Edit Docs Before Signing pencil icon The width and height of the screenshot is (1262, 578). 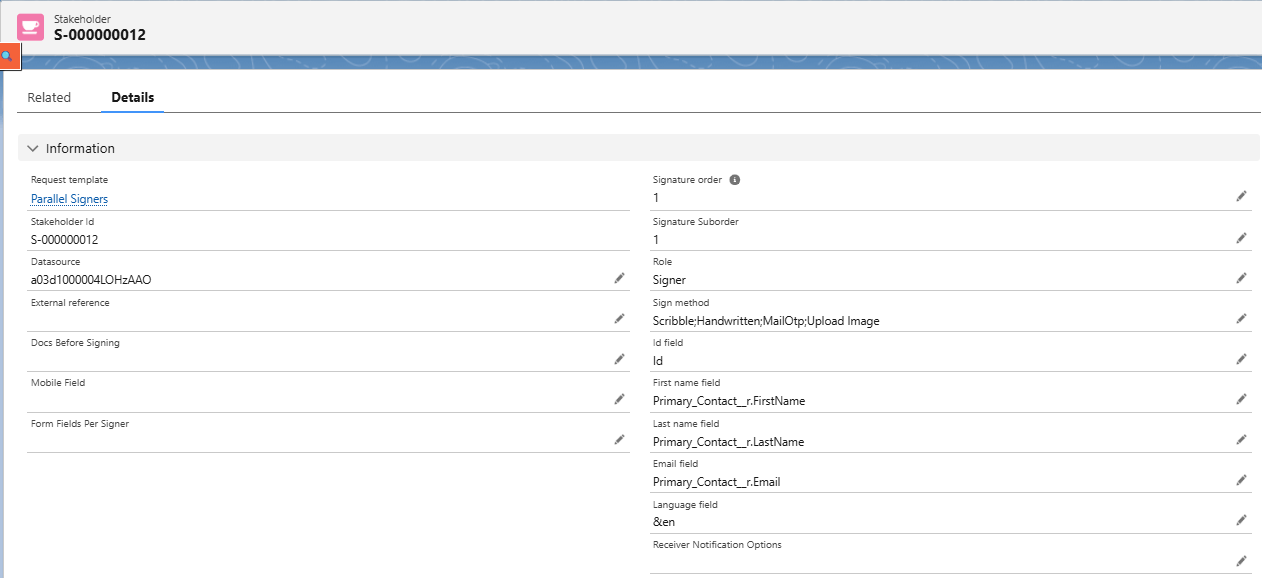coord(619,359)
